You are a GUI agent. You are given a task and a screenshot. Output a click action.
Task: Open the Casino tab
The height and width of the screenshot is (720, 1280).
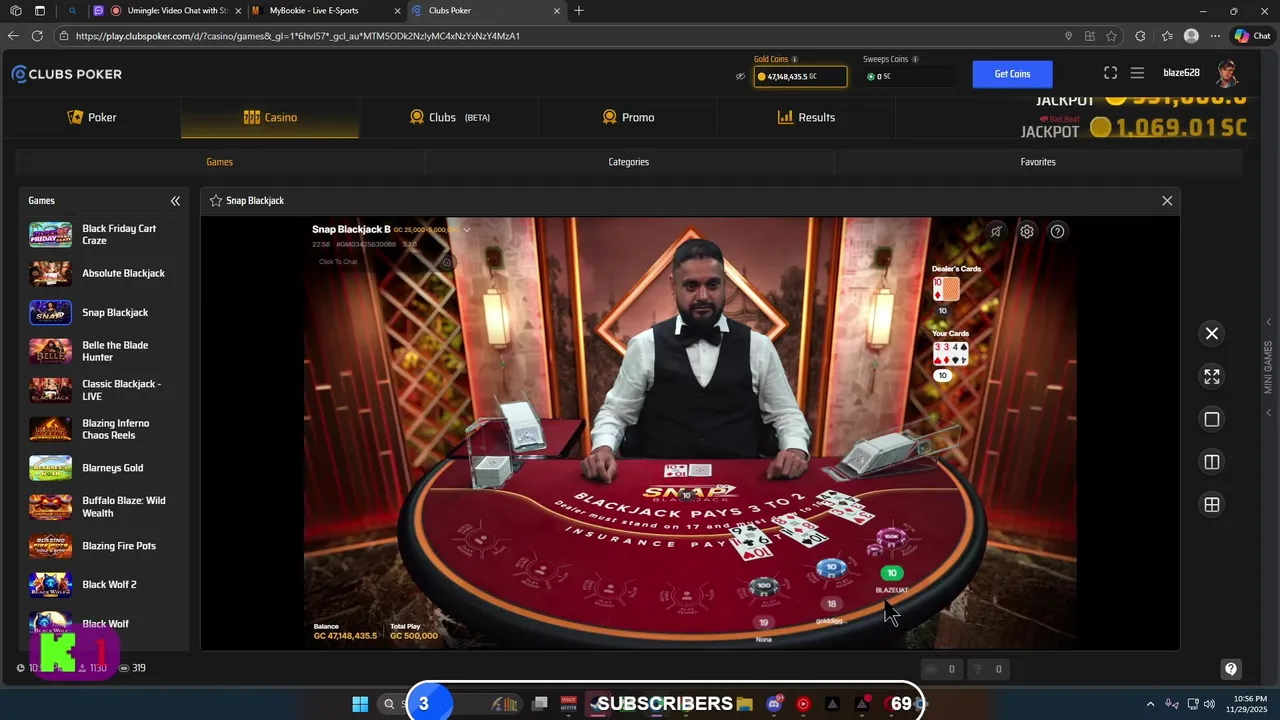pos(270,117)
